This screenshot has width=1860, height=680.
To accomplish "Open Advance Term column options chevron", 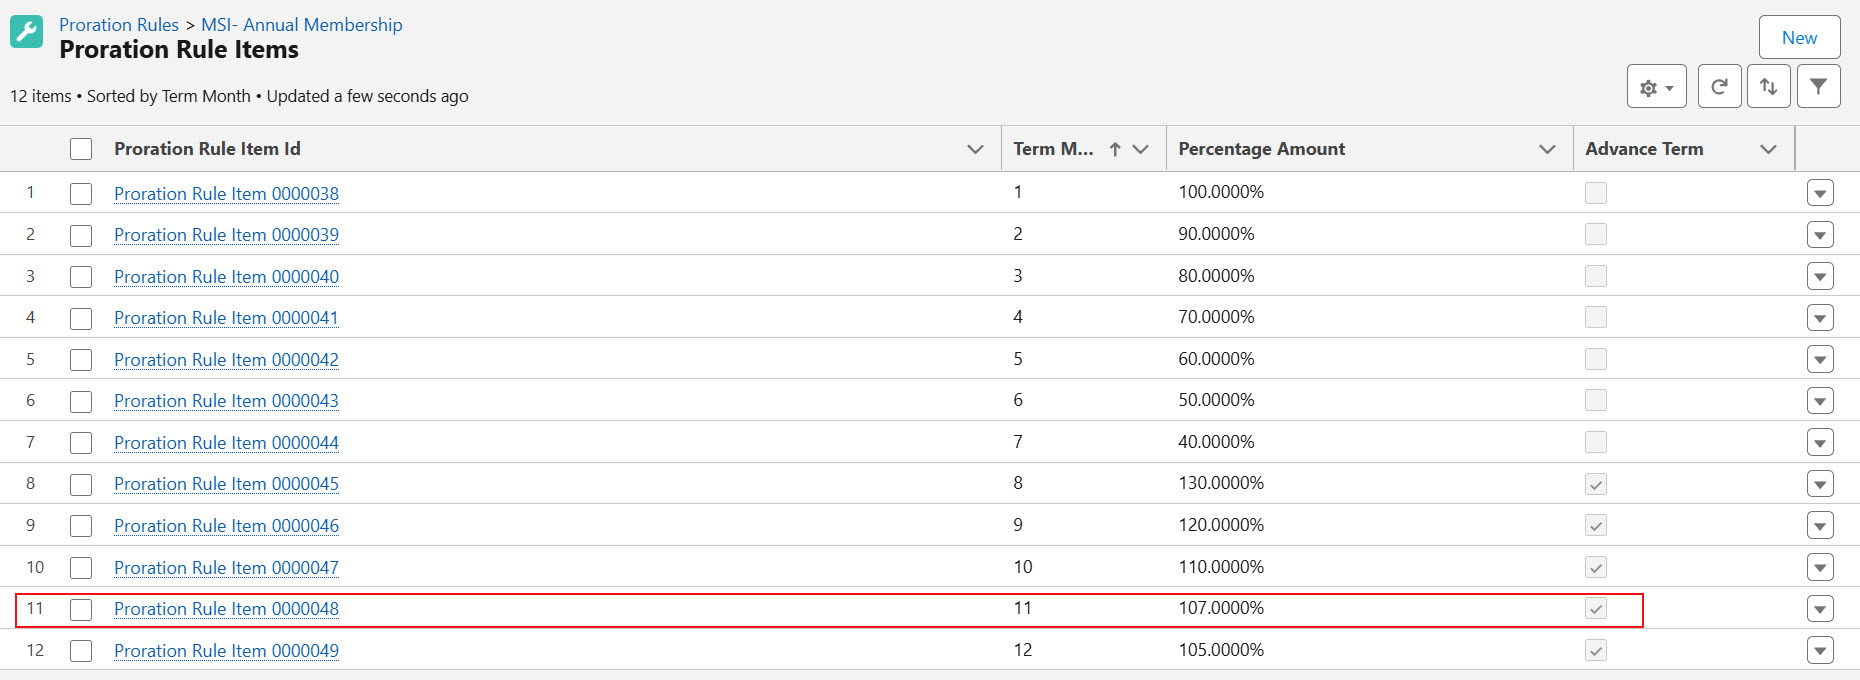I will point(1768,149).
